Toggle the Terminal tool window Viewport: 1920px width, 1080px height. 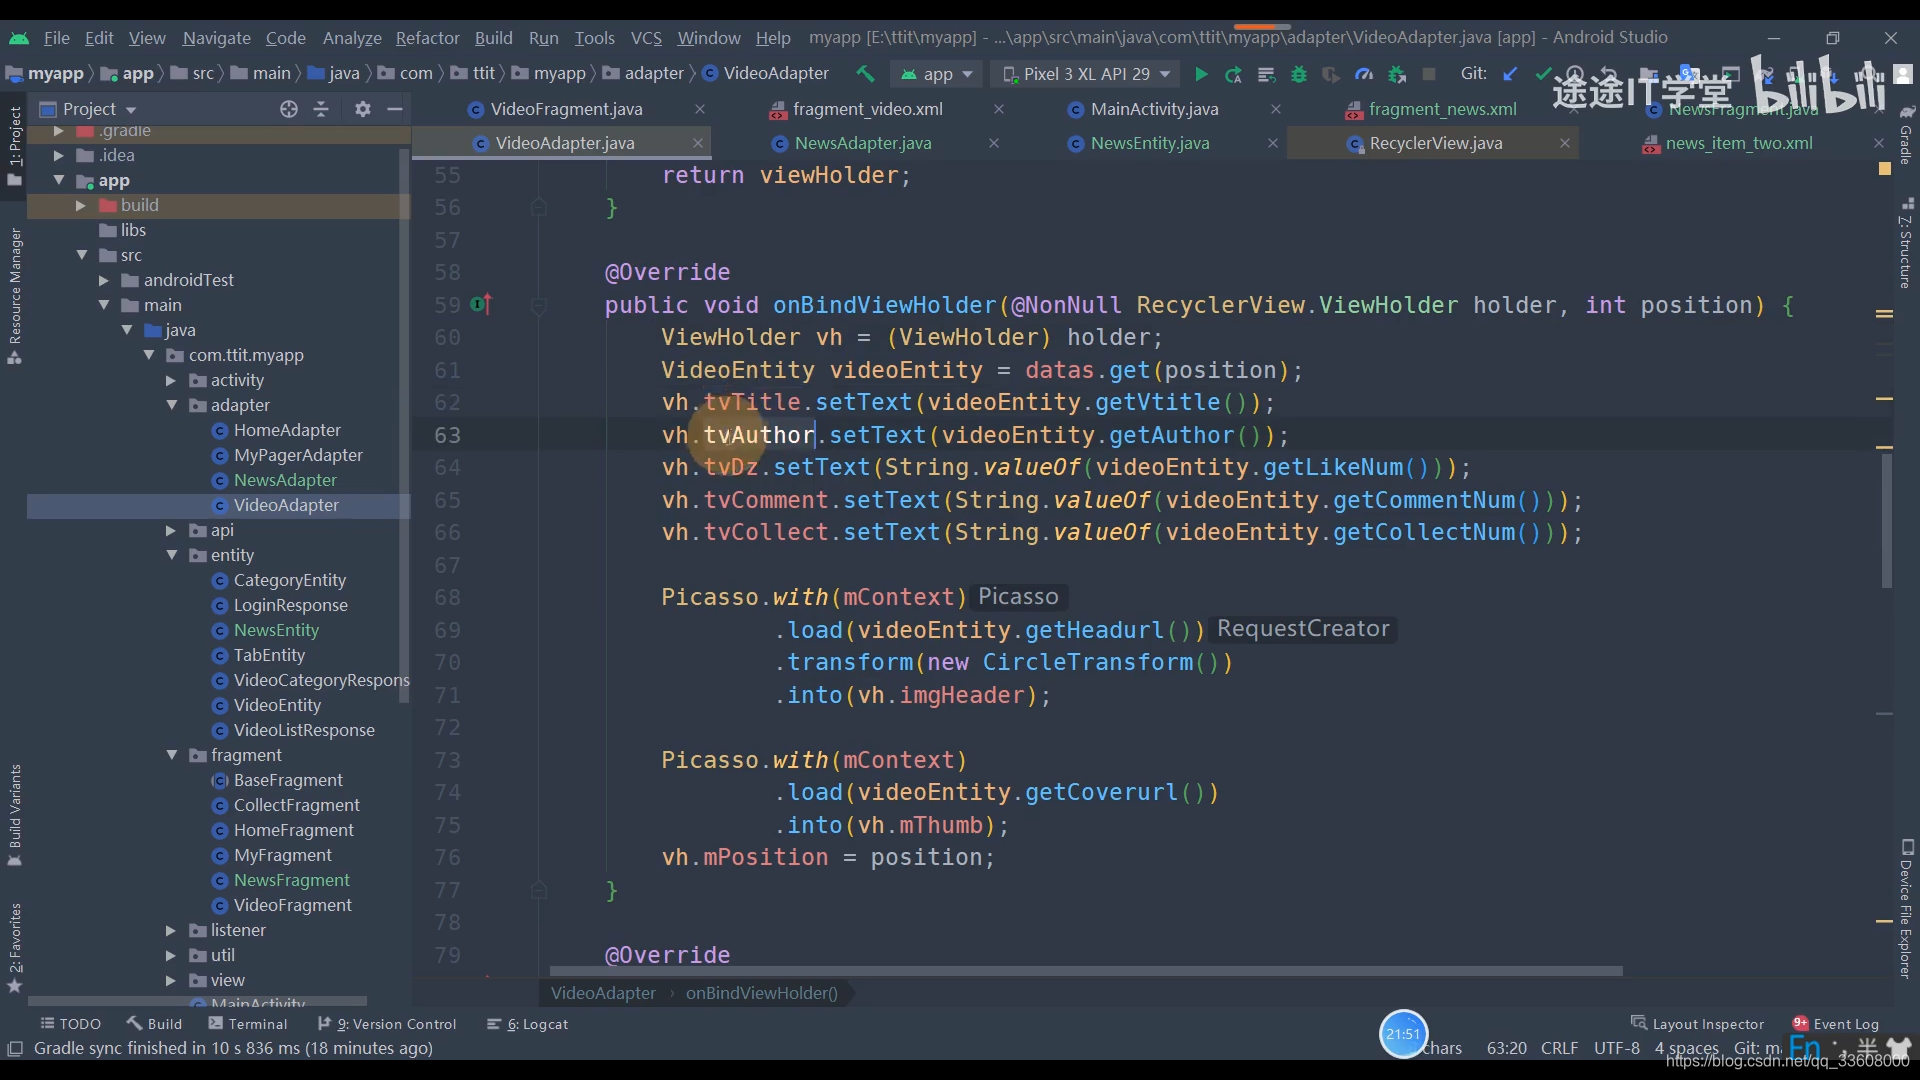click(247, 1024)
